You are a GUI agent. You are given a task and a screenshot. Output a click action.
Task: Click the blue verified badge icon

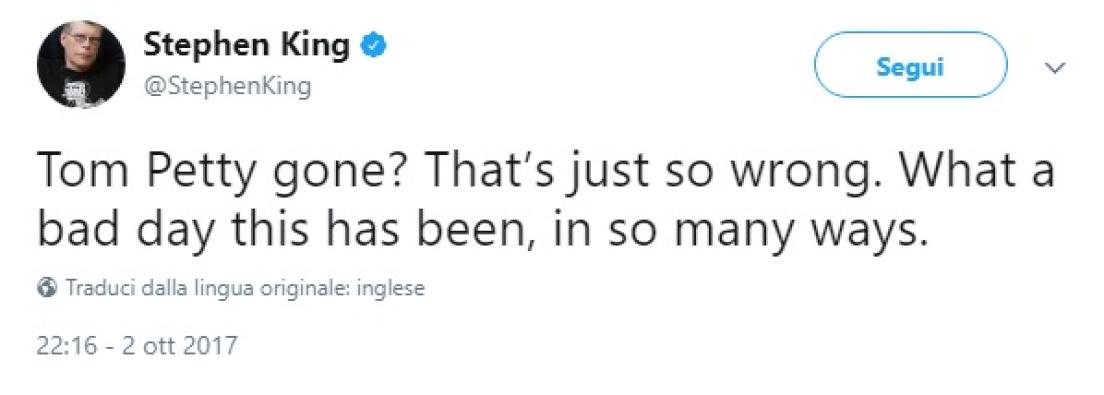click(x=373, y=46)
